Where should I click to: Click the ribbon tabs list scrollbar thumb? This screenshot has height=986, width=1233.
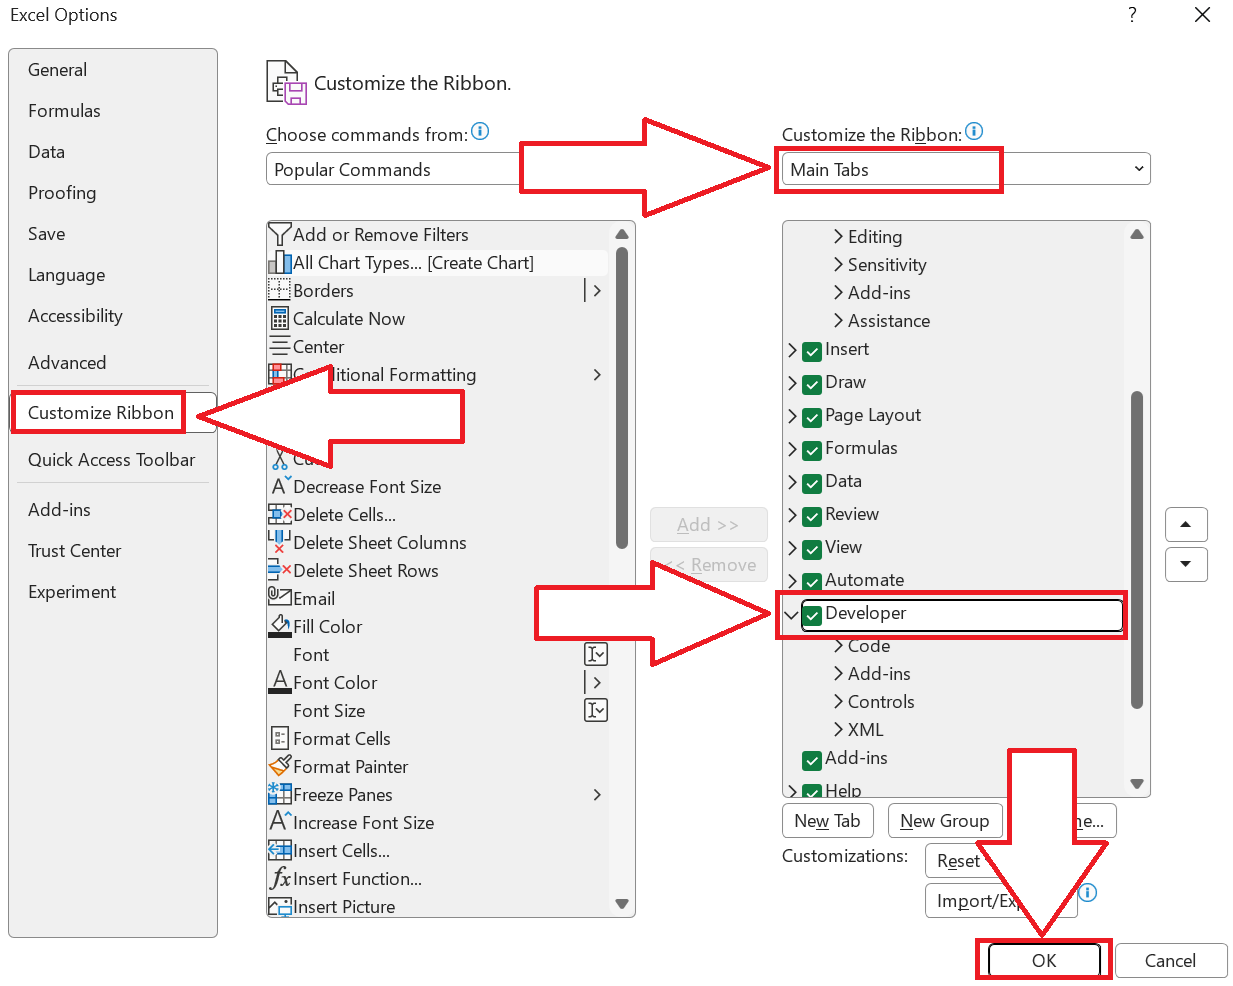(1137, 550)
